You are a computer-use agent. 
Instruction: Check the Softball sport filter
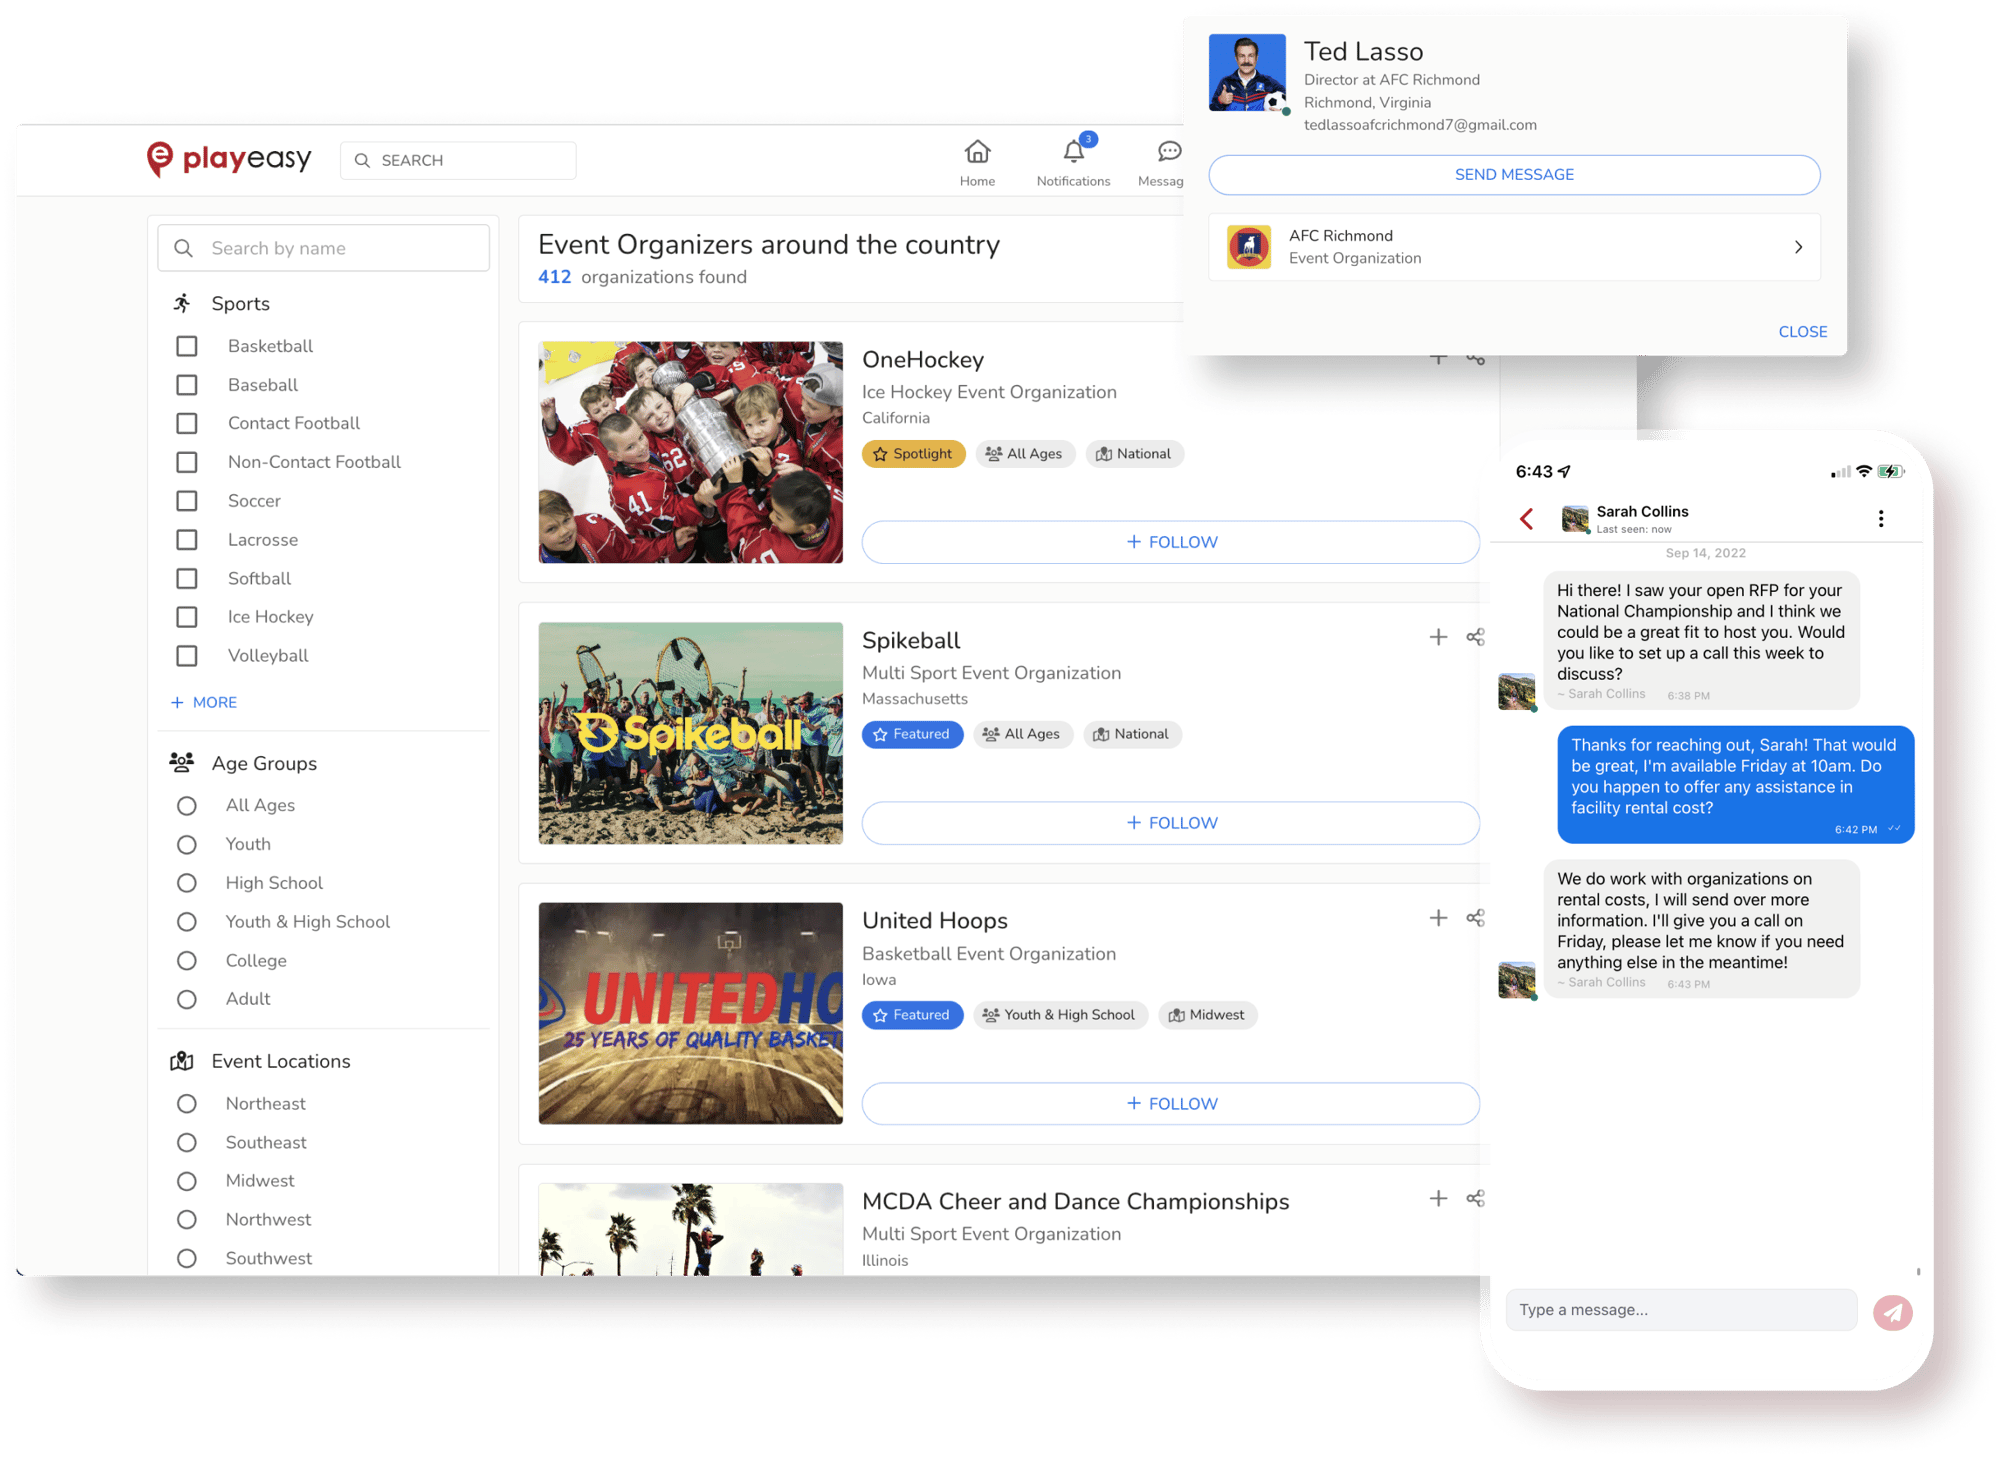click(187, 578)
